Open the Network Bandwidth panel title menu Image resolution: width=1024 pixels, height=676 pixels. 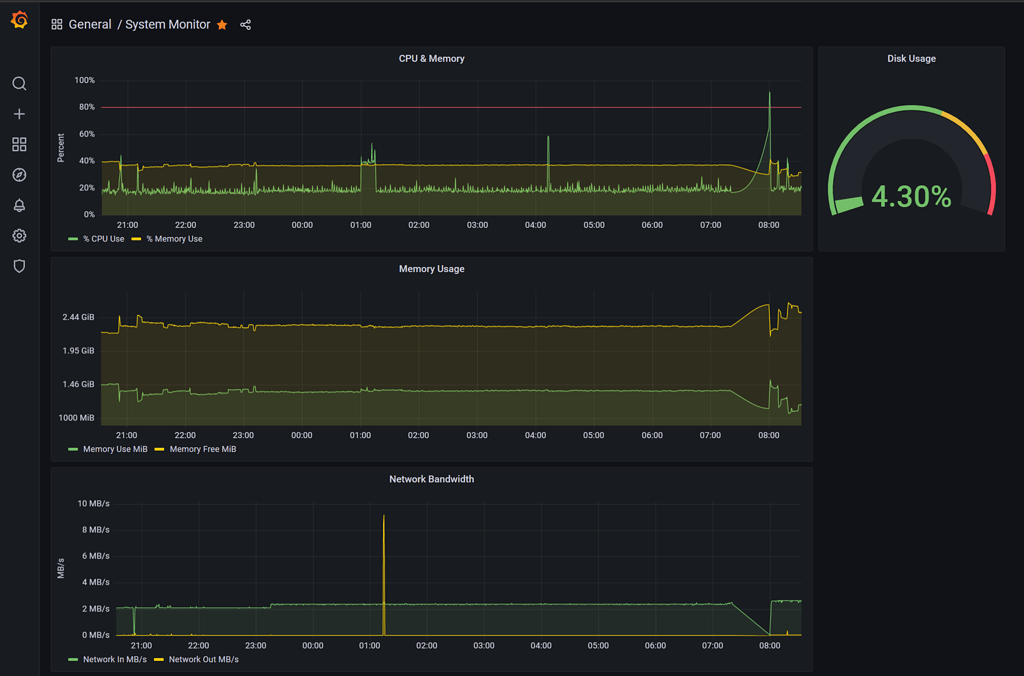coord(431,479)
